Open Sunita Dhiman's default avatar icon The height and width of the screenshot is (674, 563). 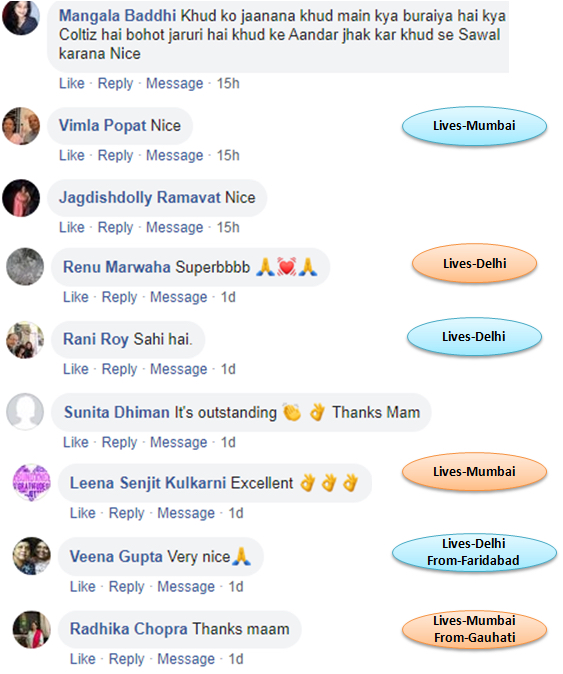[x=25, y=411]
